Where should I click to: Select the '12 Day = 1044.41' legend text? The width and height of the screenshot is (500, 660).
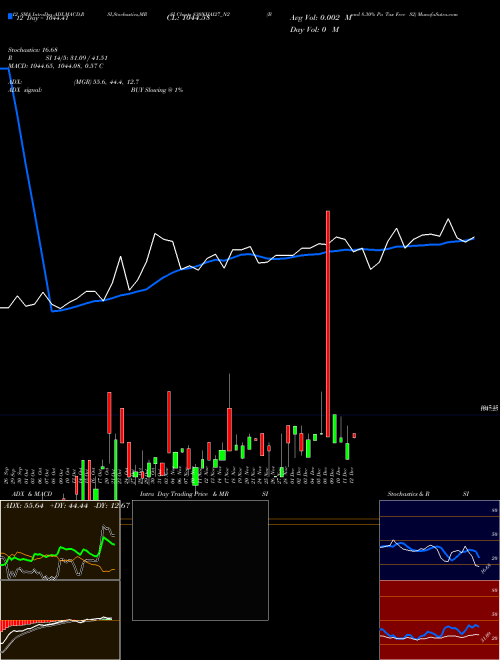(42, 18)
